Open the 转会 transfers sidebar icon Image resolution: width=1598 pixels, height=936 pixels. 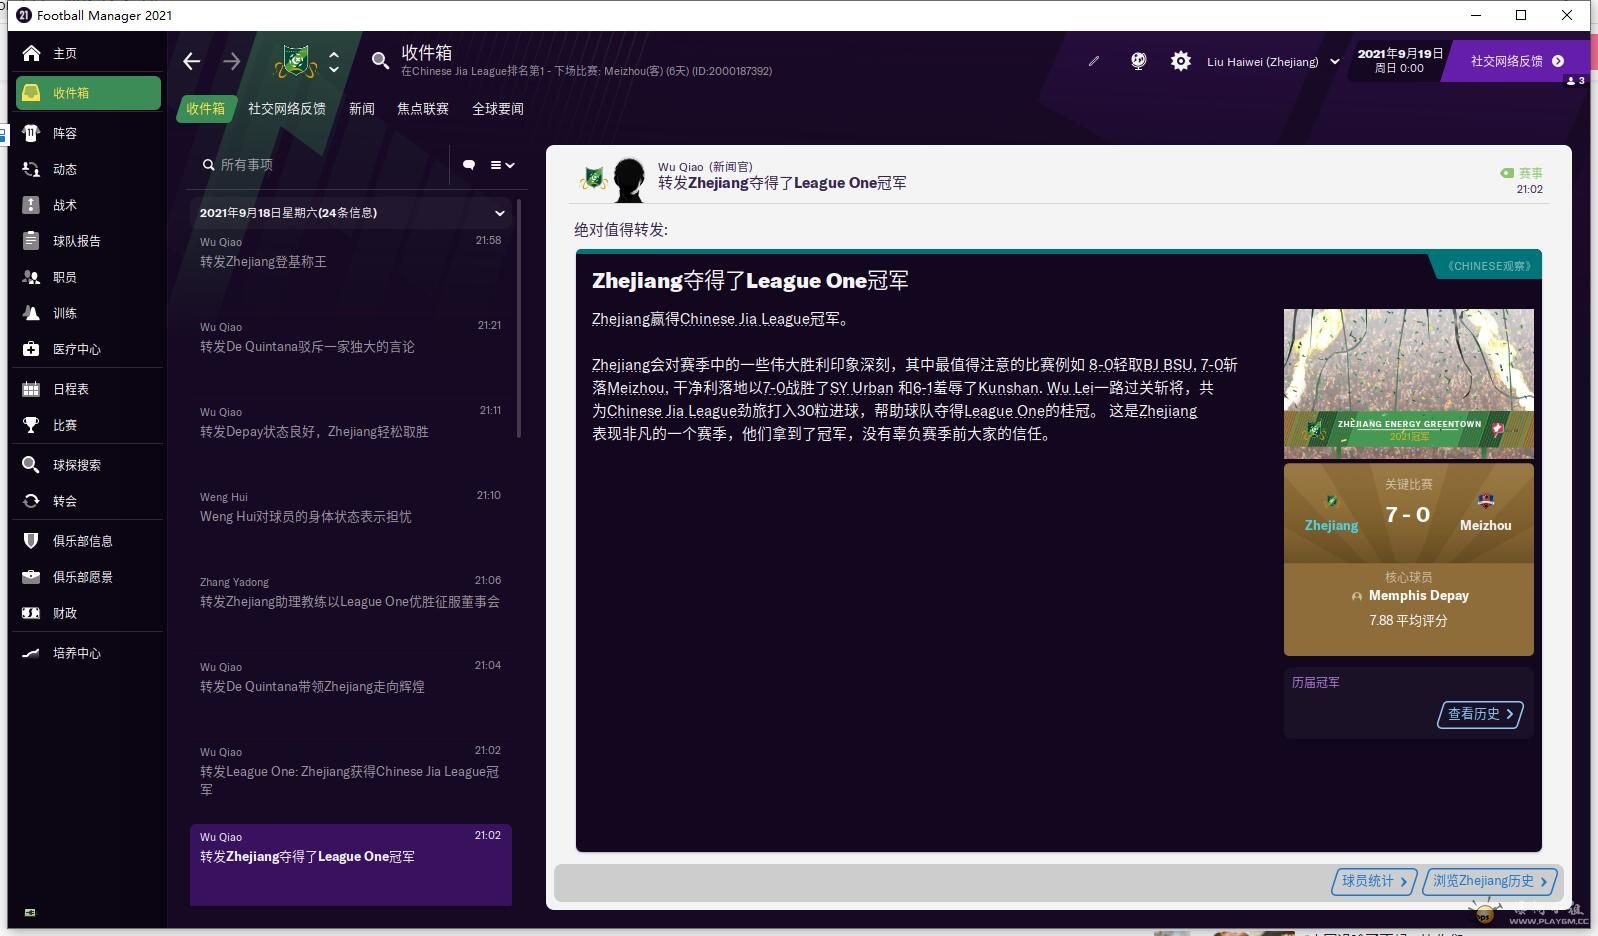point(31,501)
